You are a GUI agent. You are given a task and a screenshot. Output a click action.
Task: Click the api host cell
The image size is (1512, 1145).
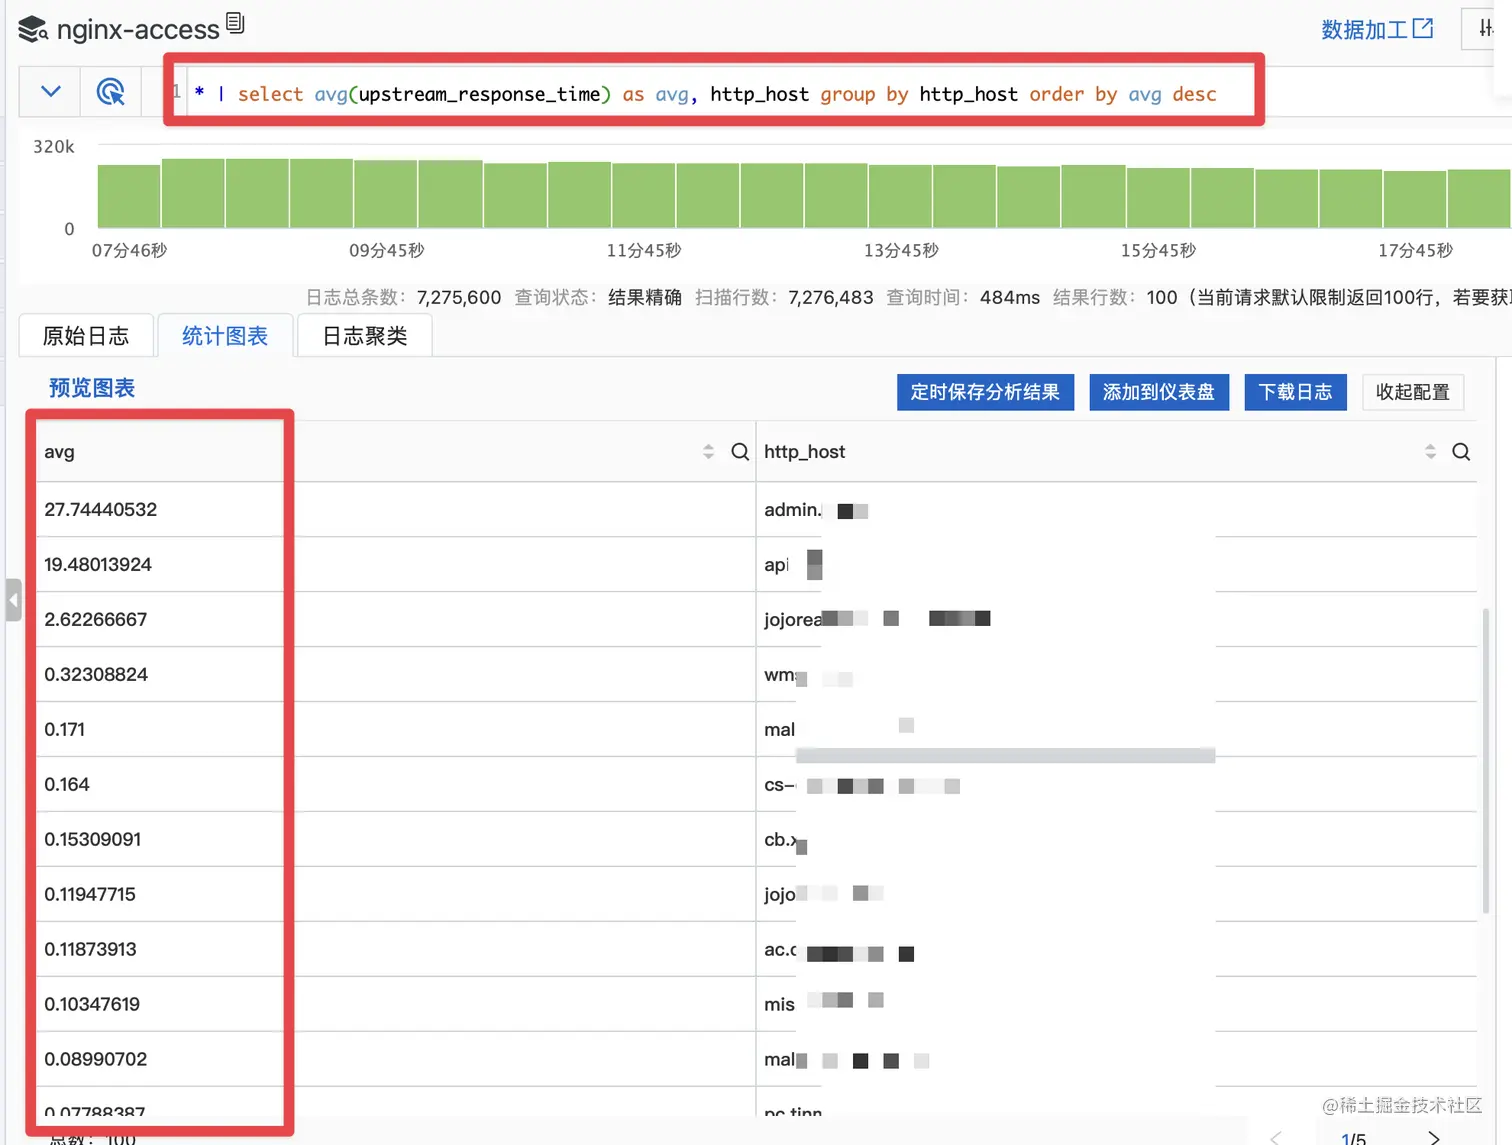1116,565
